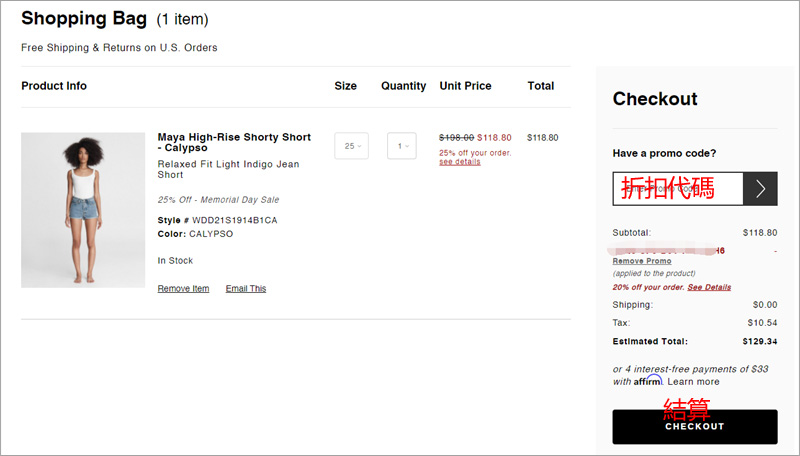Image resolution: width=800 pixels, height=456 pixels.
Task: Open 'see details' under unit price
Action: 460,162
